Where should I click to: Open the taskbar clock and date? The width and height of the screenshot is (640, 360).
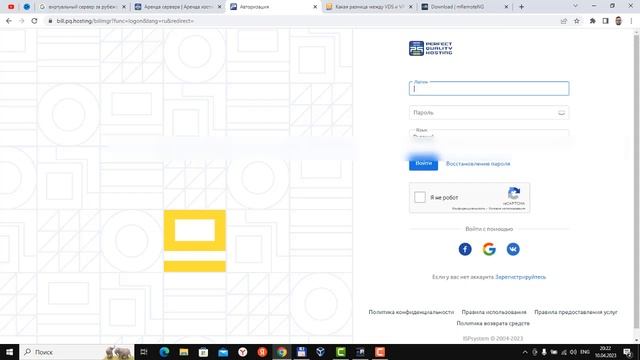605,352
